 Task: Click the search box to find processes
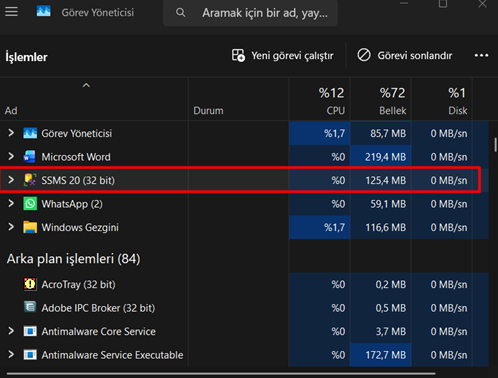250,13
